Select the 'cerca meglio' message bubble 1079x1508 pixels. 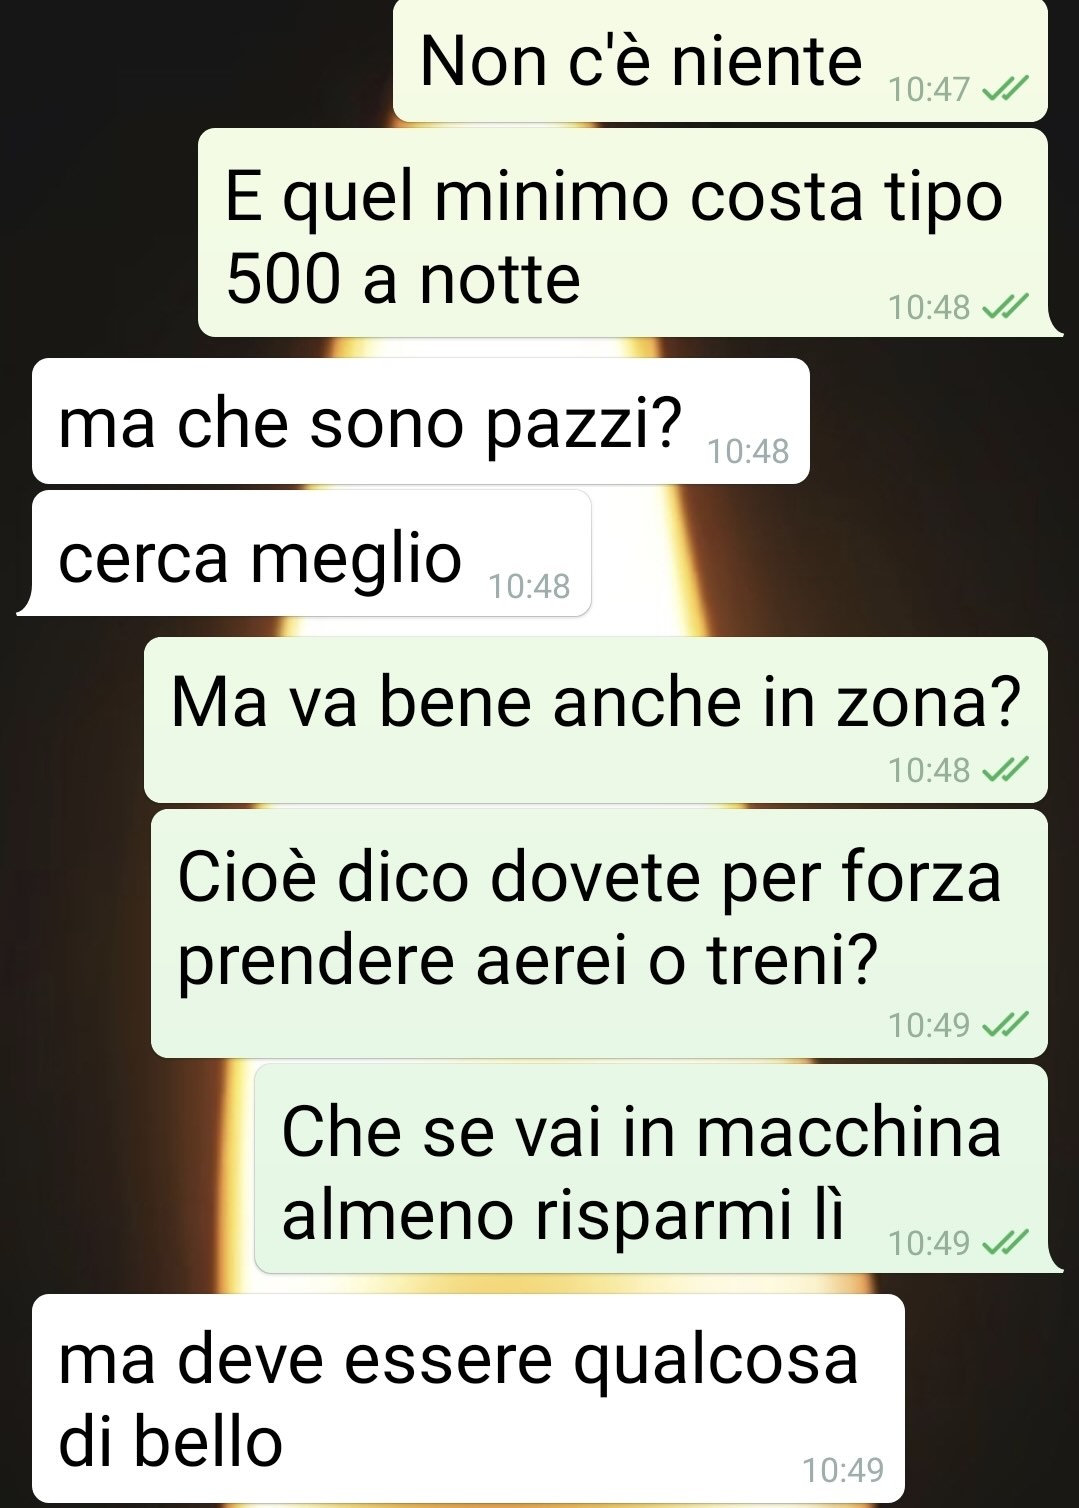click(311, 553)
